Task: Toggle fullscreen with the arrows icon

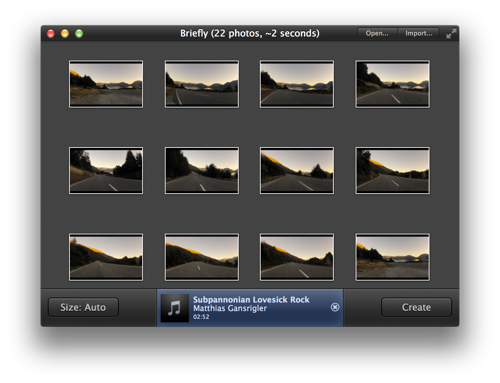Action: (451, 33)
